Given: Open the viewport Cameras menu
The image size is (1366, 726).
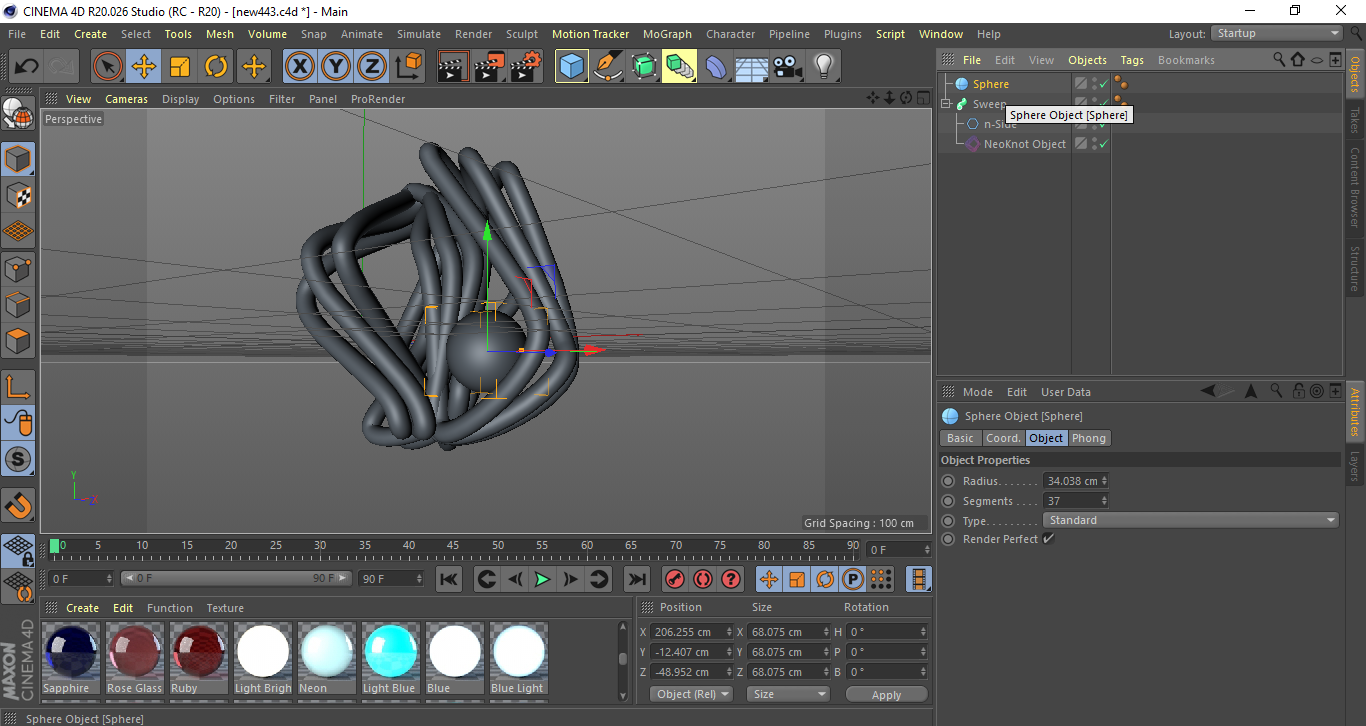Looking at the screenshot, I should coord(126,99).
